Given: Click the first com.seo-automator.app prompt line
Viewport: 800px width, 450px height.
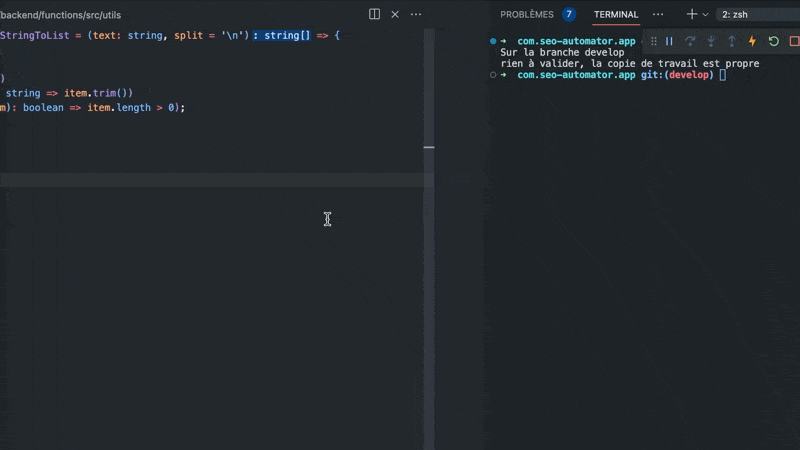Looking at the screenshot, I should click(576, 41).
